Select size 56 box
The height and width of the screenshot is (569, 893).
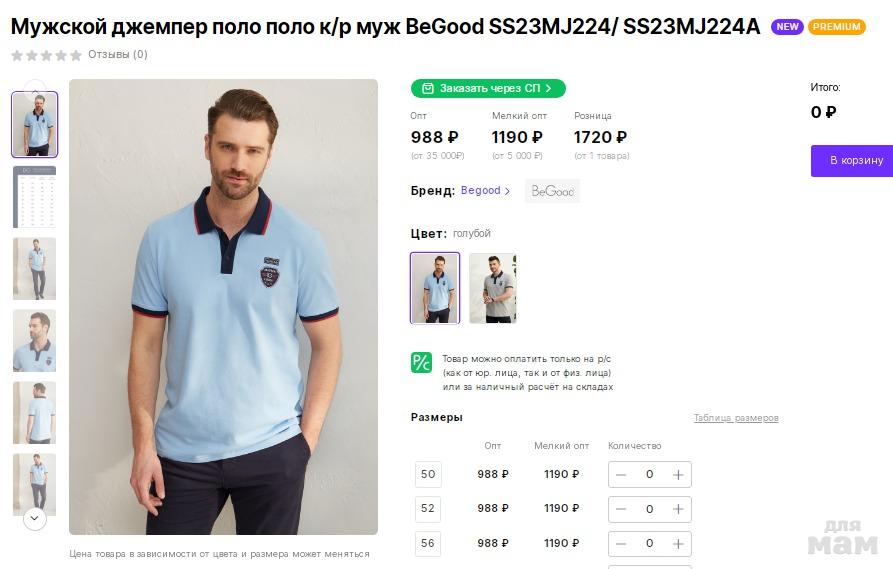click(428, 543)
